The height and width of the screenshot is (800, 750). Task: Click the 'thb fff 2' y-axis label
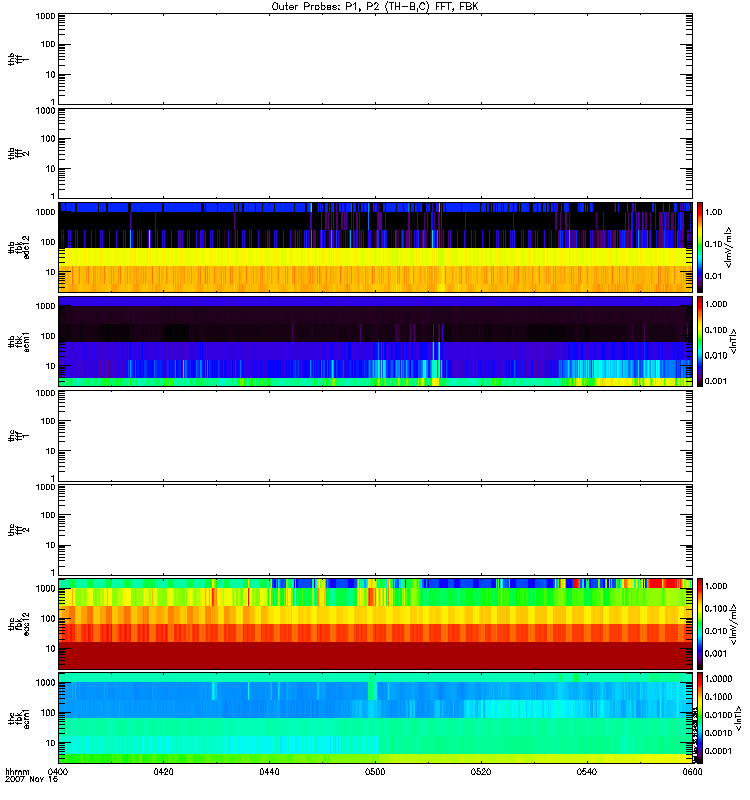coord(19,153)
